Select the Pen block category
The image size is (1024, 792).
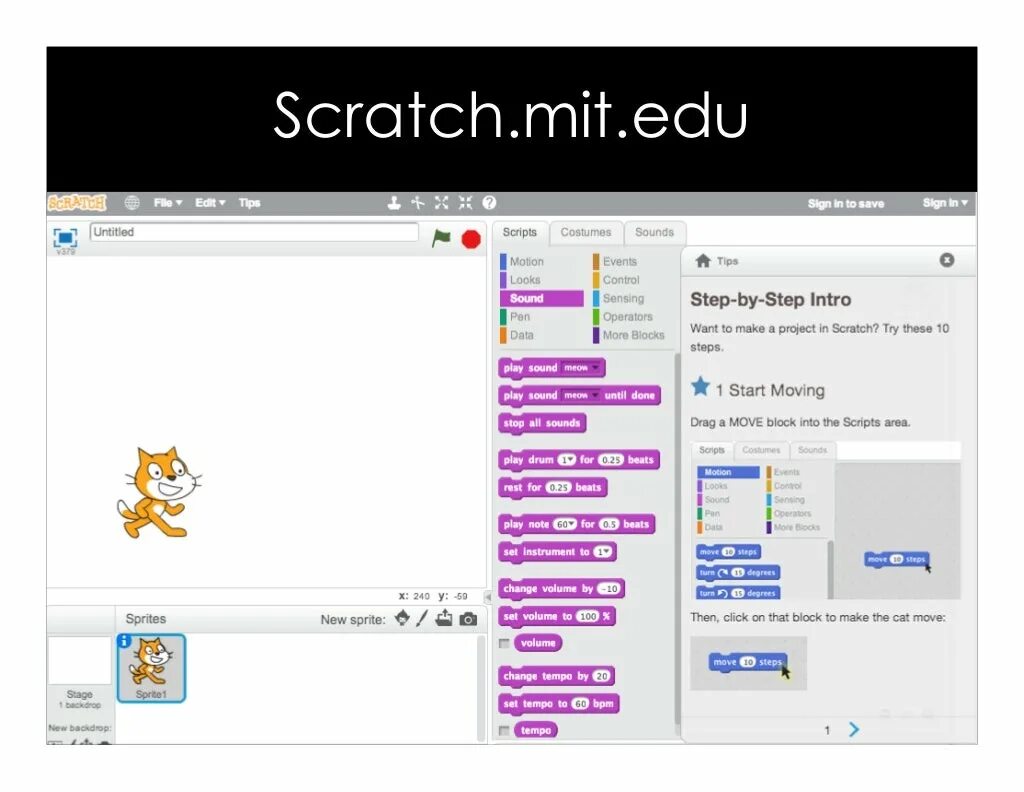522,317
